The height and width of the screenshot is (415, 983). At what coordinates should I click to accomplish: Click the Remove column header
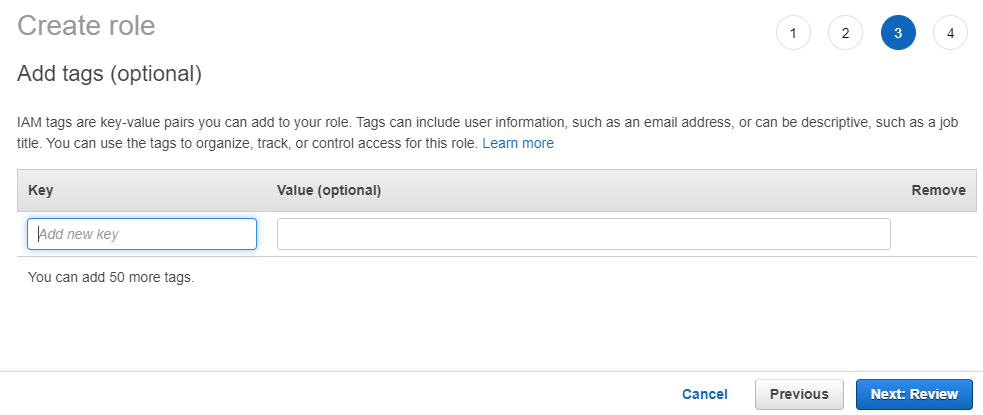(x=938, y=191)
